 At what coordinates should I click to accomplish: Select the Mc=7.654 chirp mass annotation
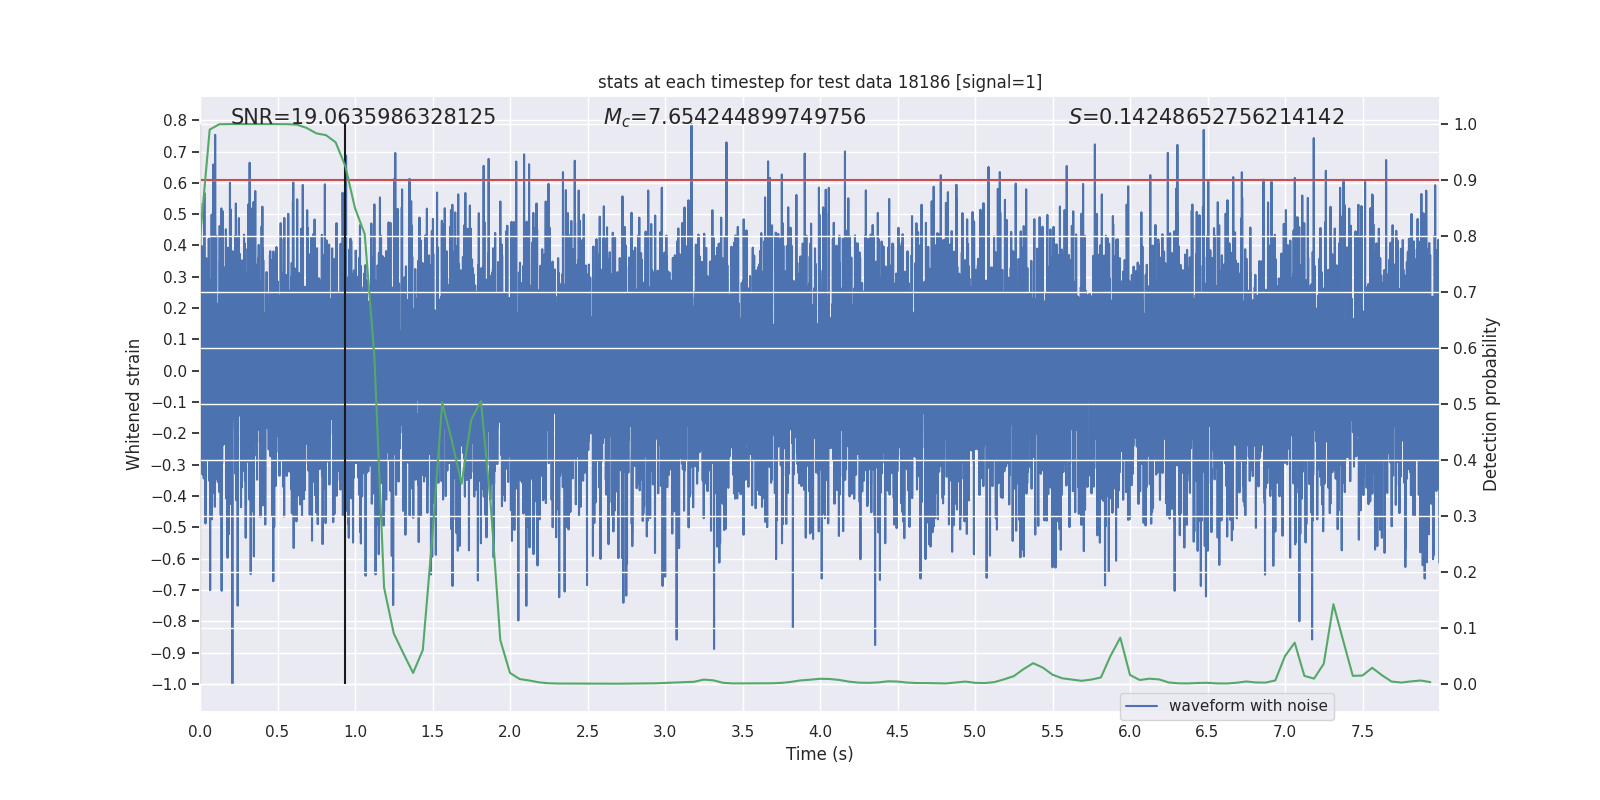tap(735, 117)
